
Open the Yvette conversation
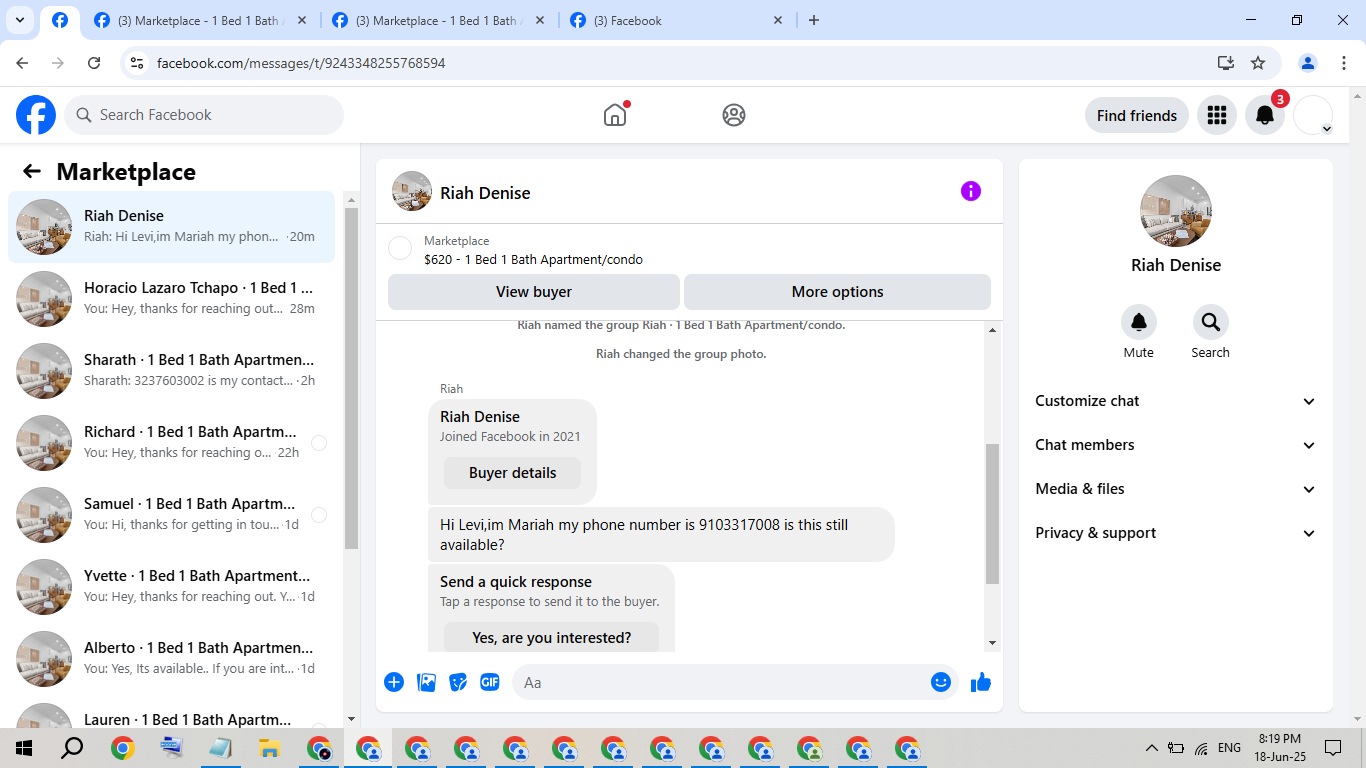tap(171, 587)
